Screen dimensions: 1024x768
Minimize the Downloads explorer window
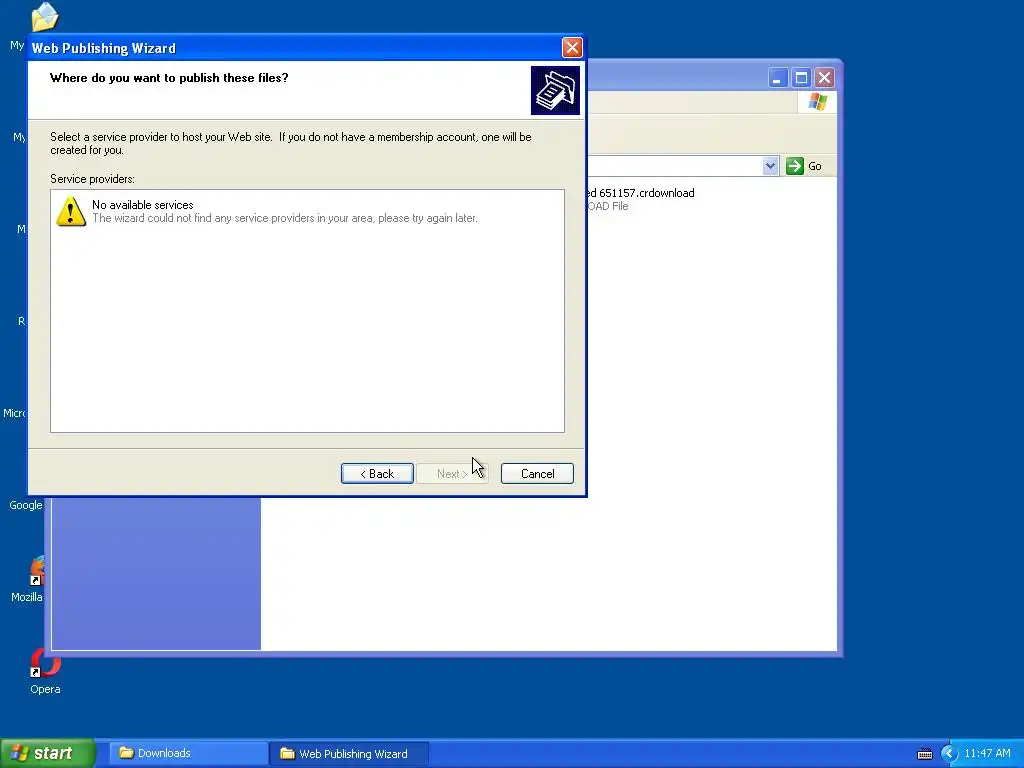[777, 78]
